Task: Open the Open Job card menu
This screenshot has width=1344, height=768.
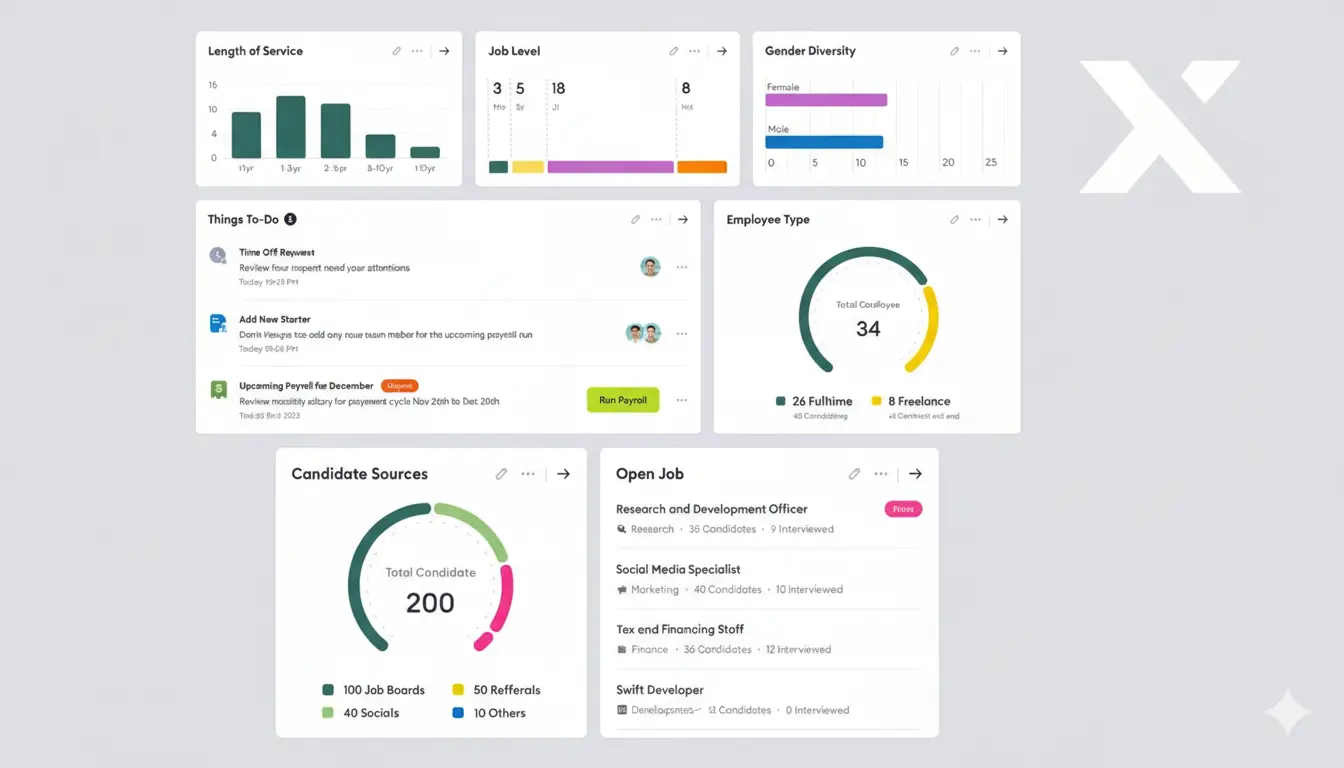Action: click(x=880, y=473)
